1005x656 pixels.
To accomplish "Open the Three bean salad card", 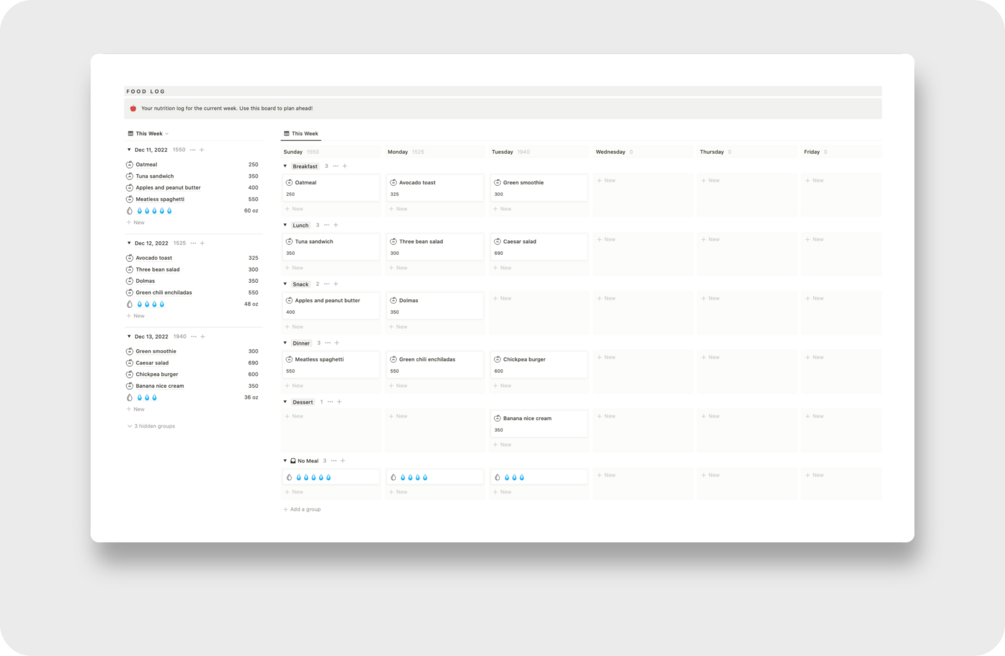I will click(435, 247).
